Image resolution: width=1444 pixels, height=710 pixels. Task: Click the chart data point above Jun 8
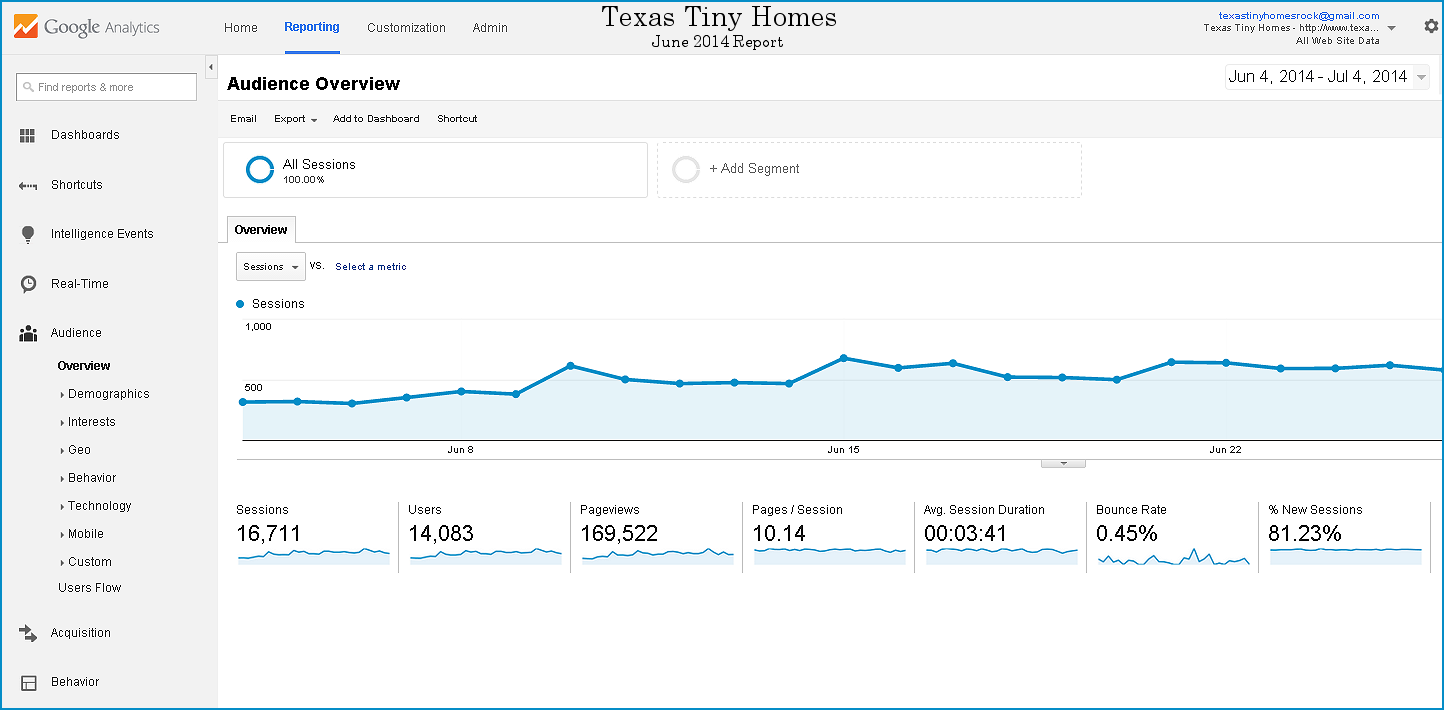point(461,391)
